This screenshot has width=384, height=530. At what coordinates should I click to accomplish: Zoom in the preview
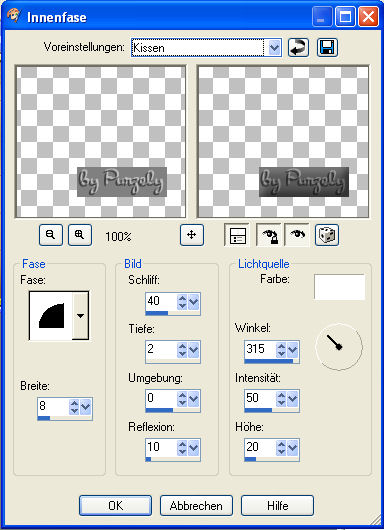coord(80,235)
